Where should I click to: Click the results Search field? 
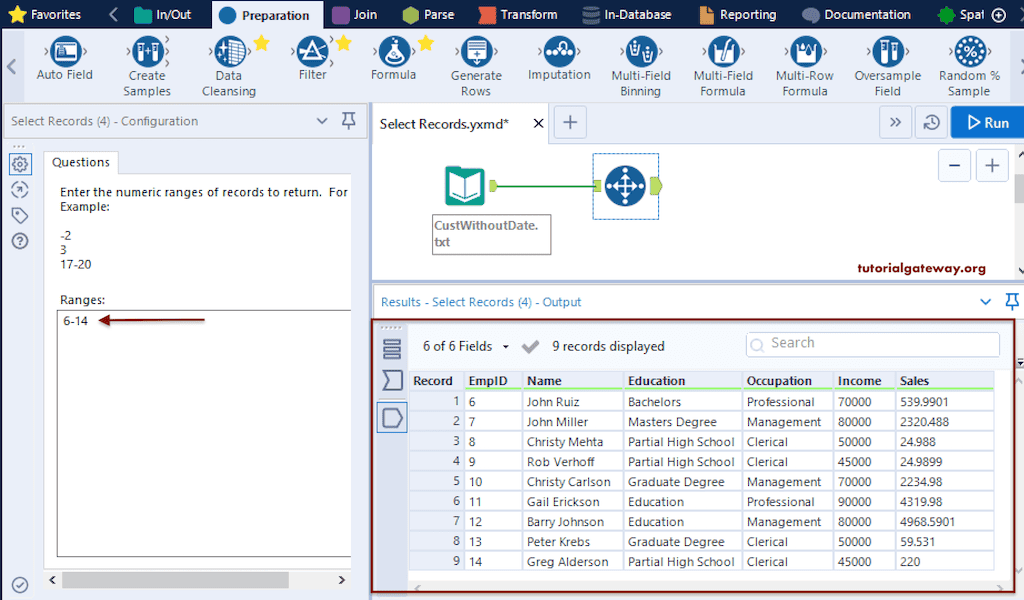(873, 344)
